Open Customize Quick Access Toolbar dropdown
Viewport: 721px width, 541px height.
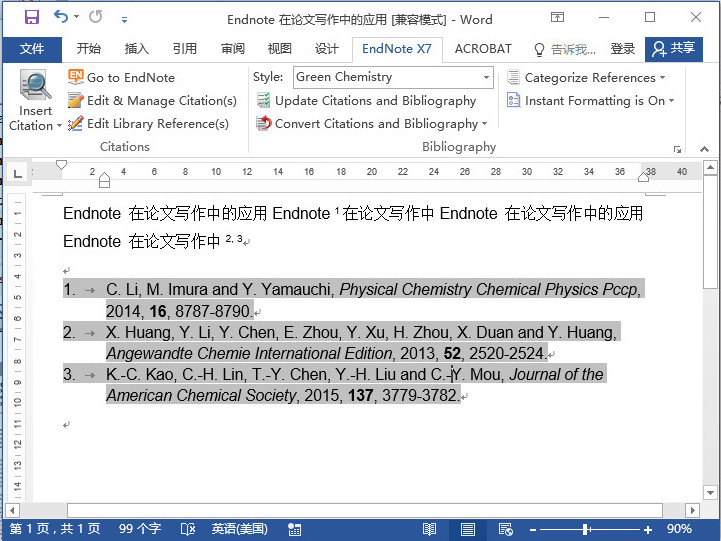click(124, 19)
